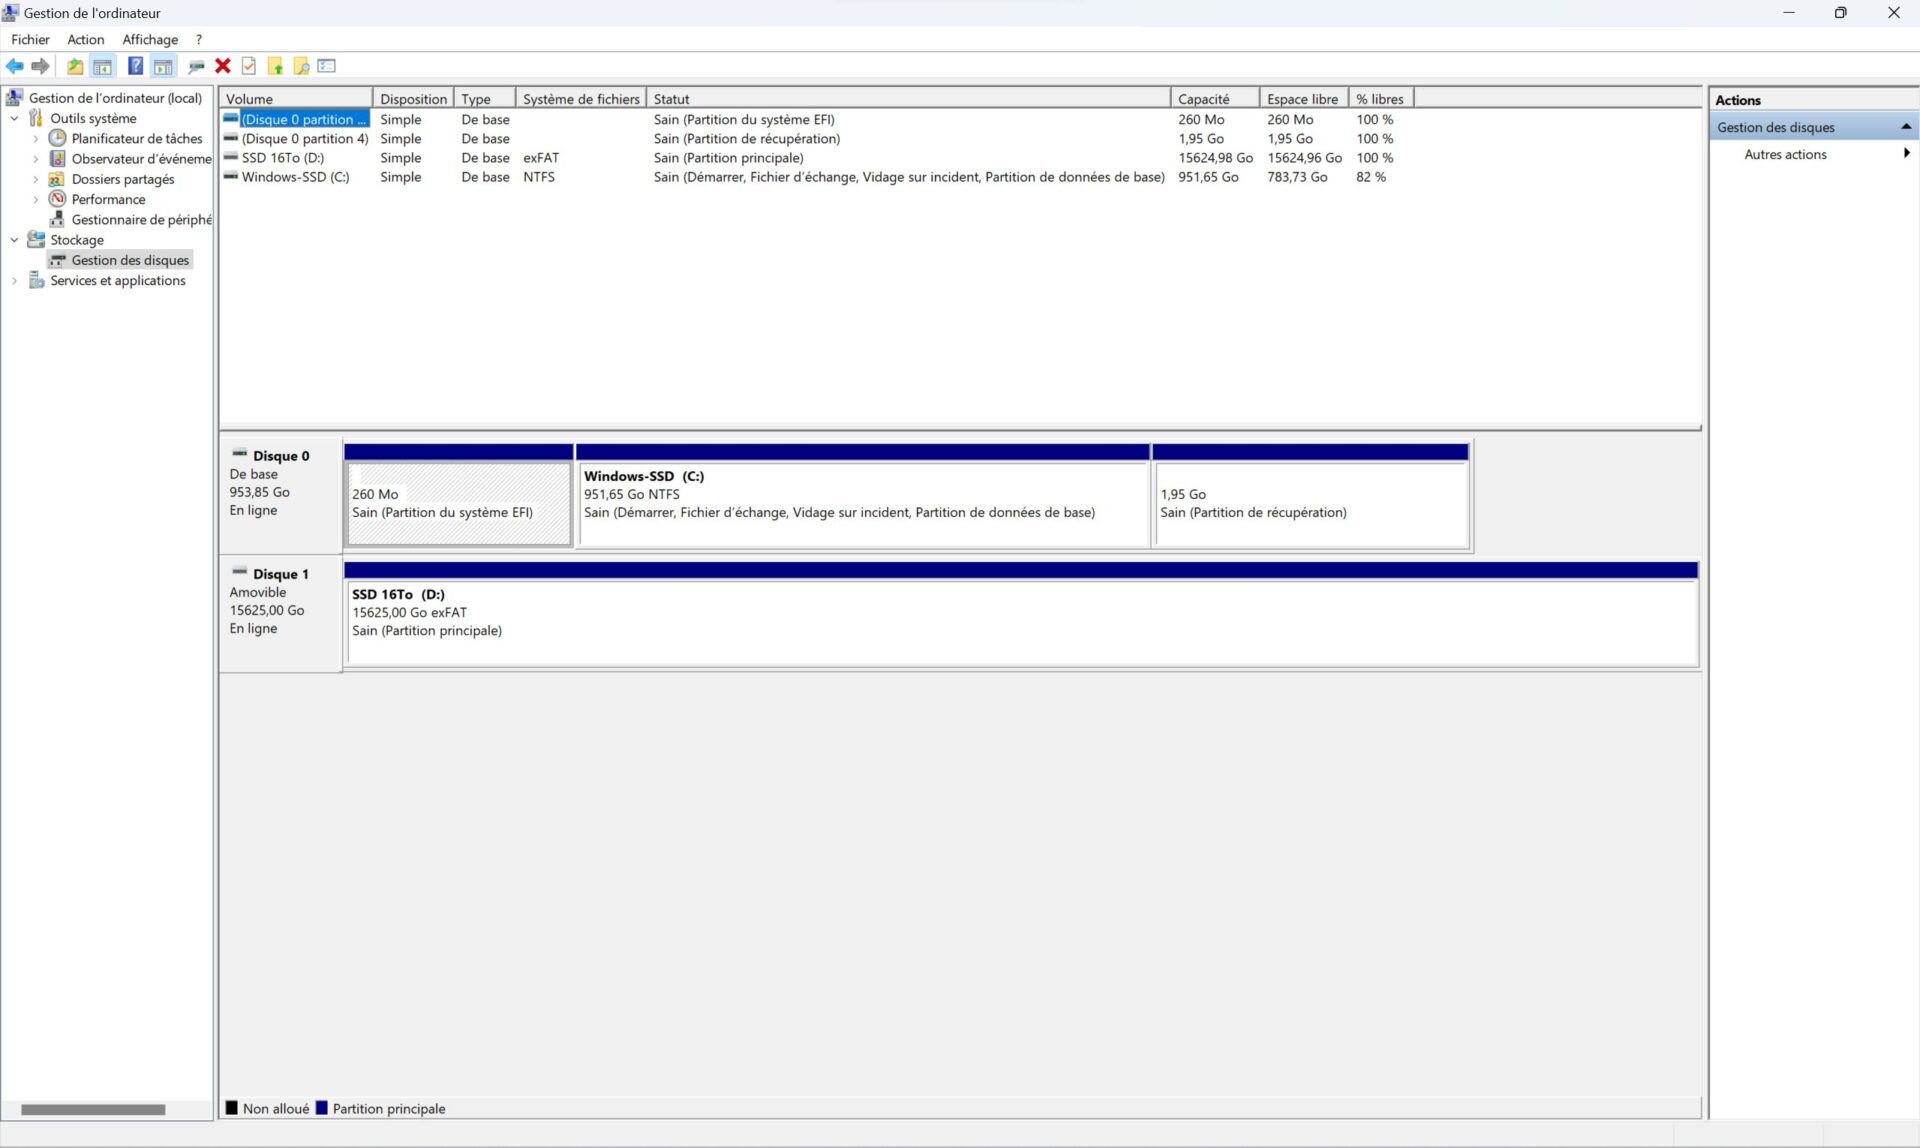Open the Action menu
Viewport: 1920px width, 1148px height.
(x=83, y=38)
